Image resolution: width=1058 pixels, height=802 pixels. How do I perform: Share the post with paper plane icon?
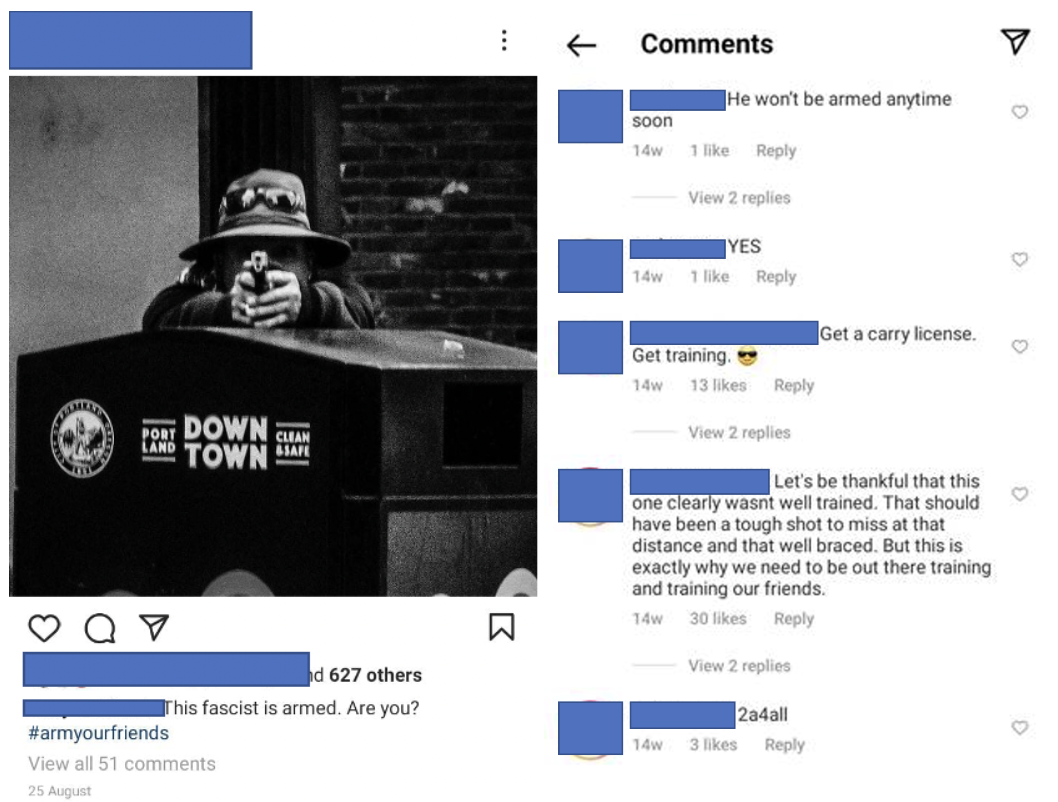coord(153,627)
